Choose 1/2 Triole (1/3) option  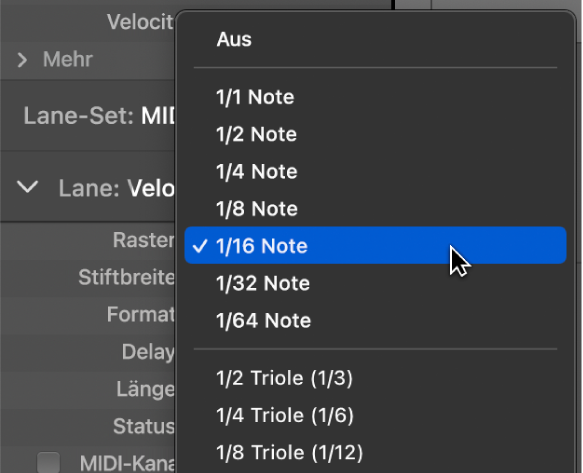(x=375, y=378)
